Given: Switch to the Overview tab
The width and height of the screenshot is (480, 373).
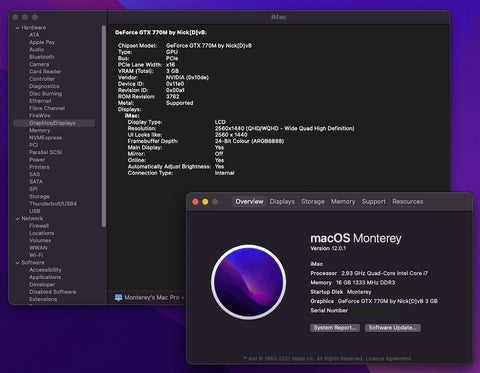Looking at the screenshot, I should click(x=249, y=202).
